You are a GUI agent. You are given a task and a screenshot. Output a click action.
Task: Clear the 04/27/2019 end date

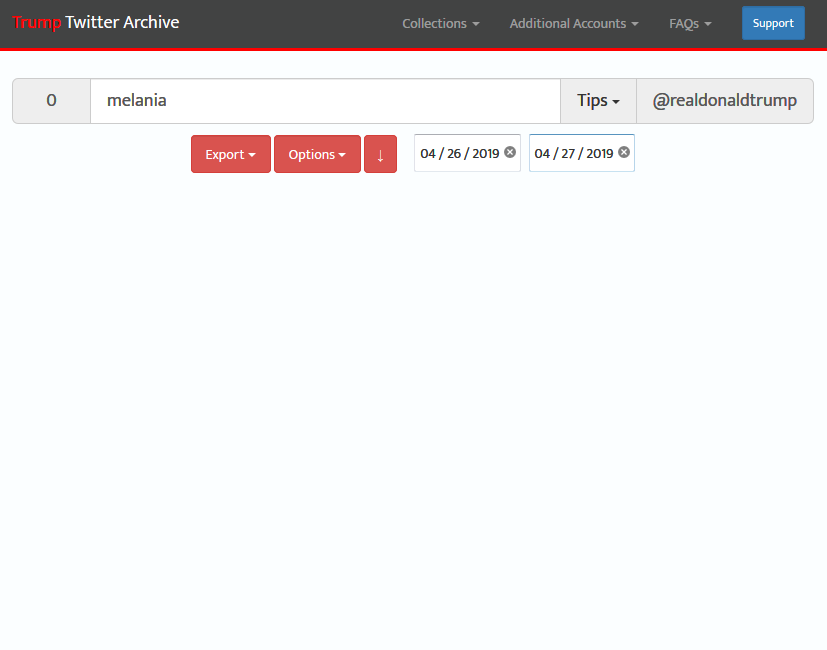pos(624,152)
